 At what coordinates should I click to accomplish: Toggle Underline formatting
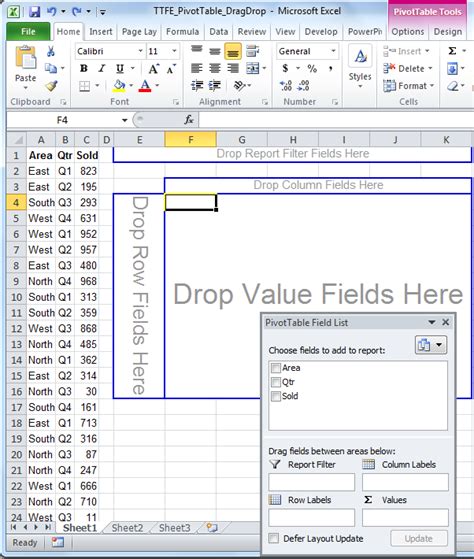pyautogui.click(x=120, y=68)
